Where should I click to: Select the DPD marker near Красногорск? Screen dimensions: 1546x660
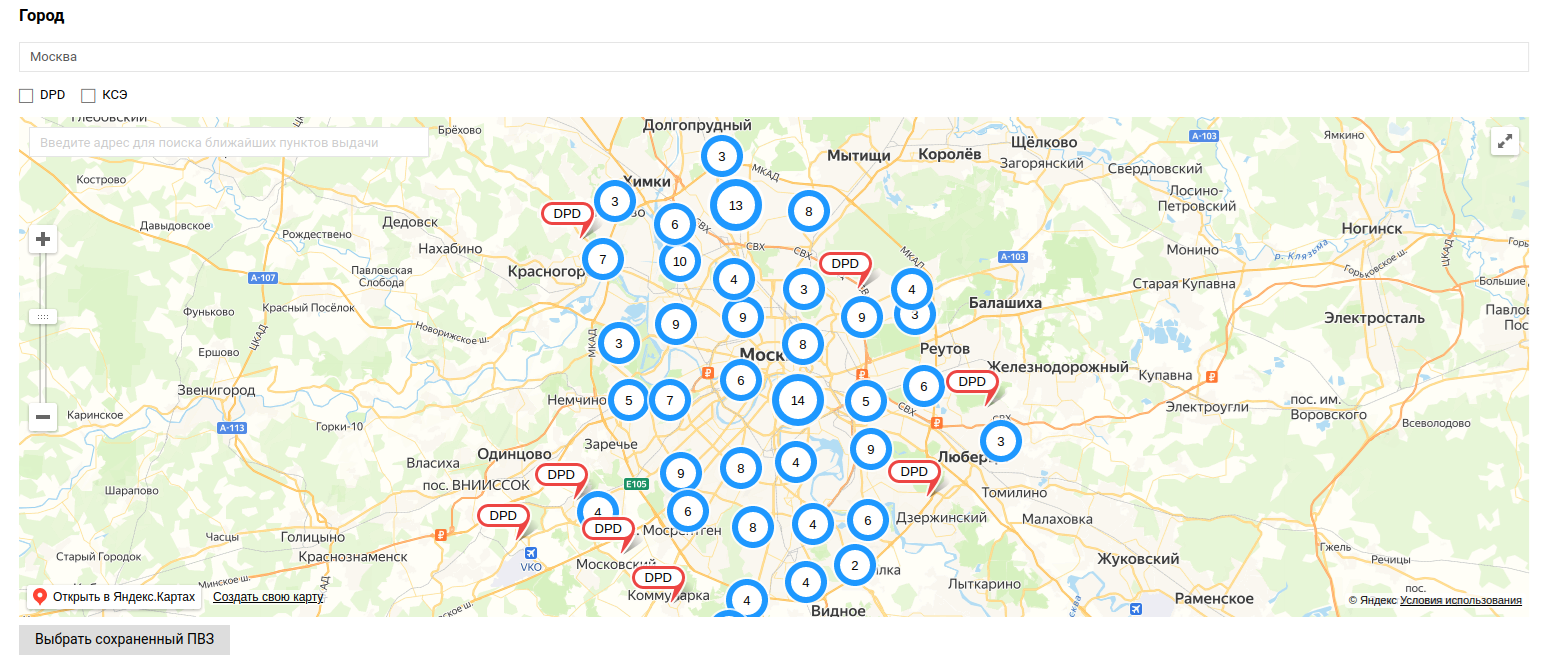point(568,215)
